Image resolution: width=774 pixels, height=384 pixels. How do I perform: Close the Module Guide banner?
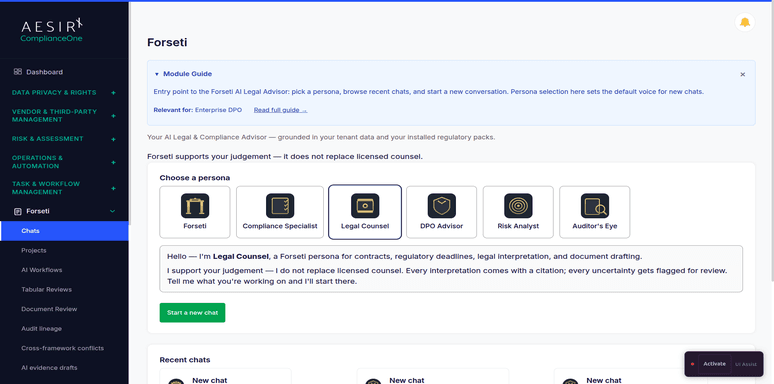coord(742,75)
